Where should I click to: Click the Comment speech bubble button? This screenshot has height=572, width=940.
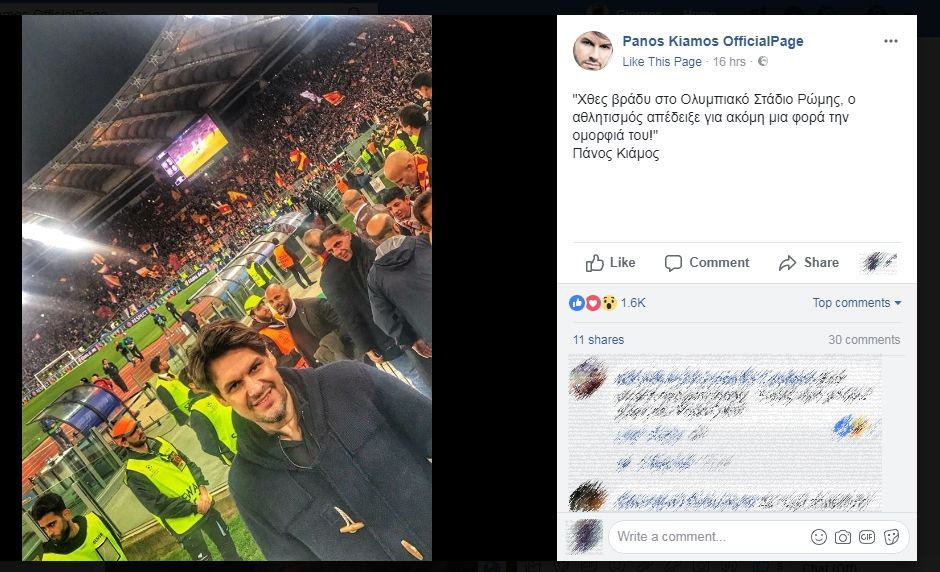coord(707,263)
